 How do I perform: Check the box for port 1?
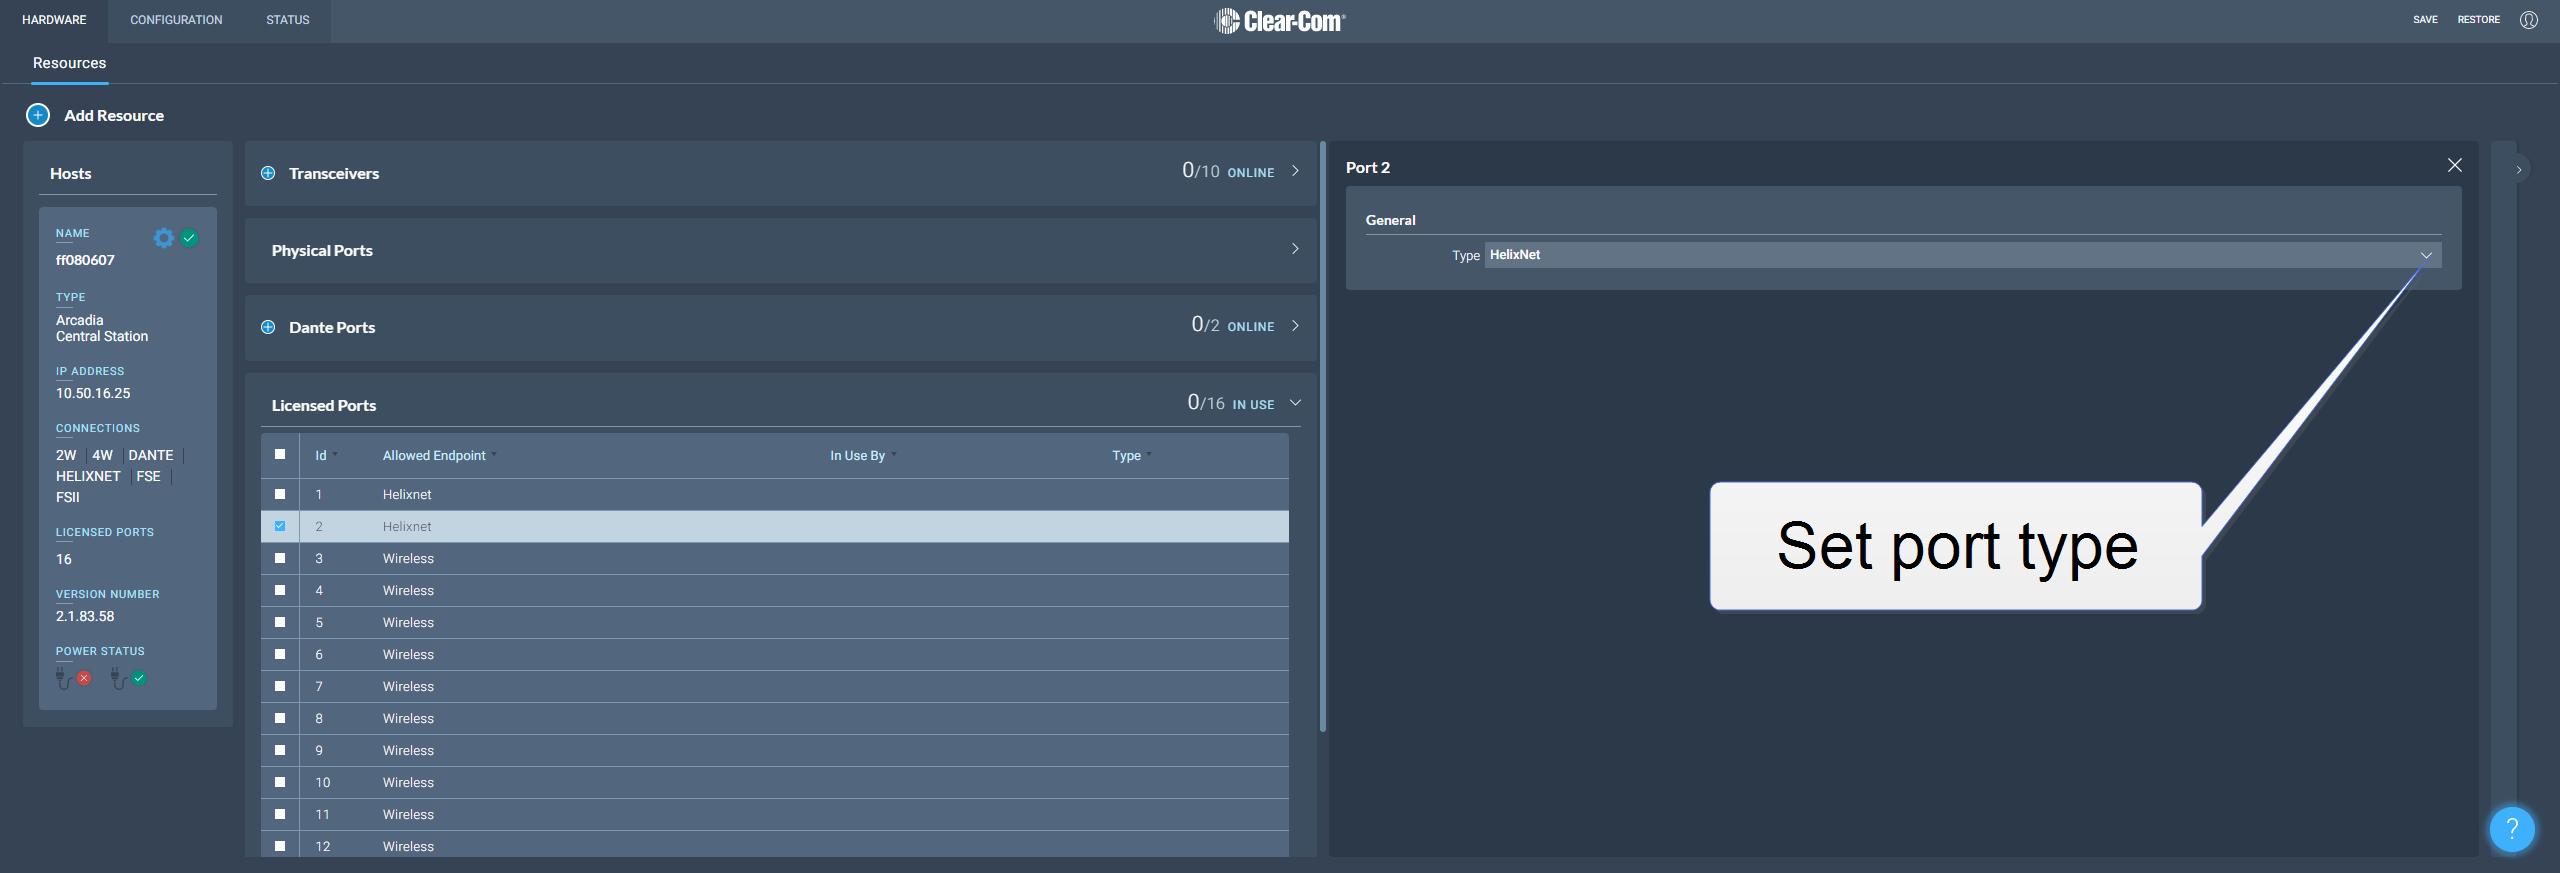(280, 494)
